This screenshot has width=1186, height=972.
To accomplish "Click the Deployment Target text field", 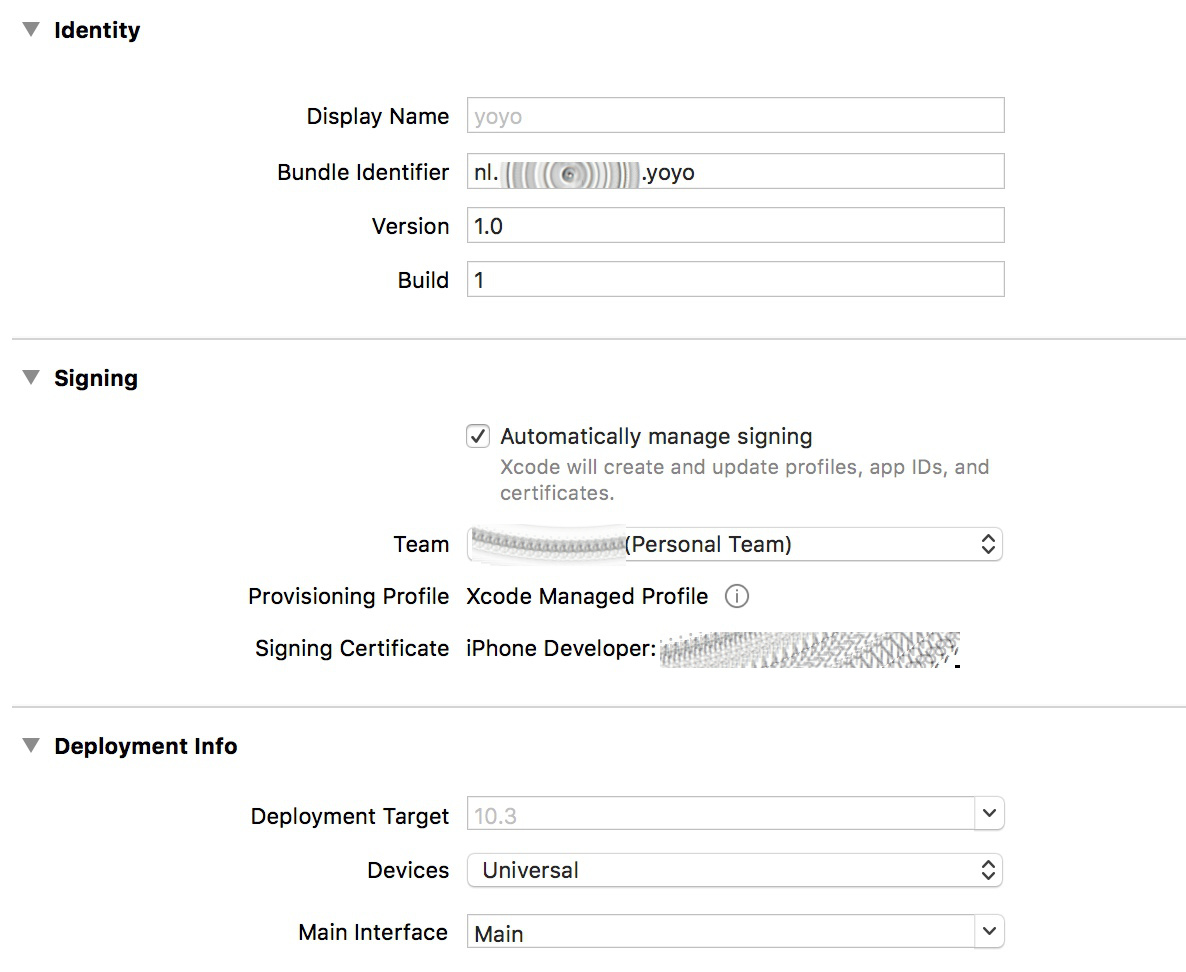I will coord(720,815).
